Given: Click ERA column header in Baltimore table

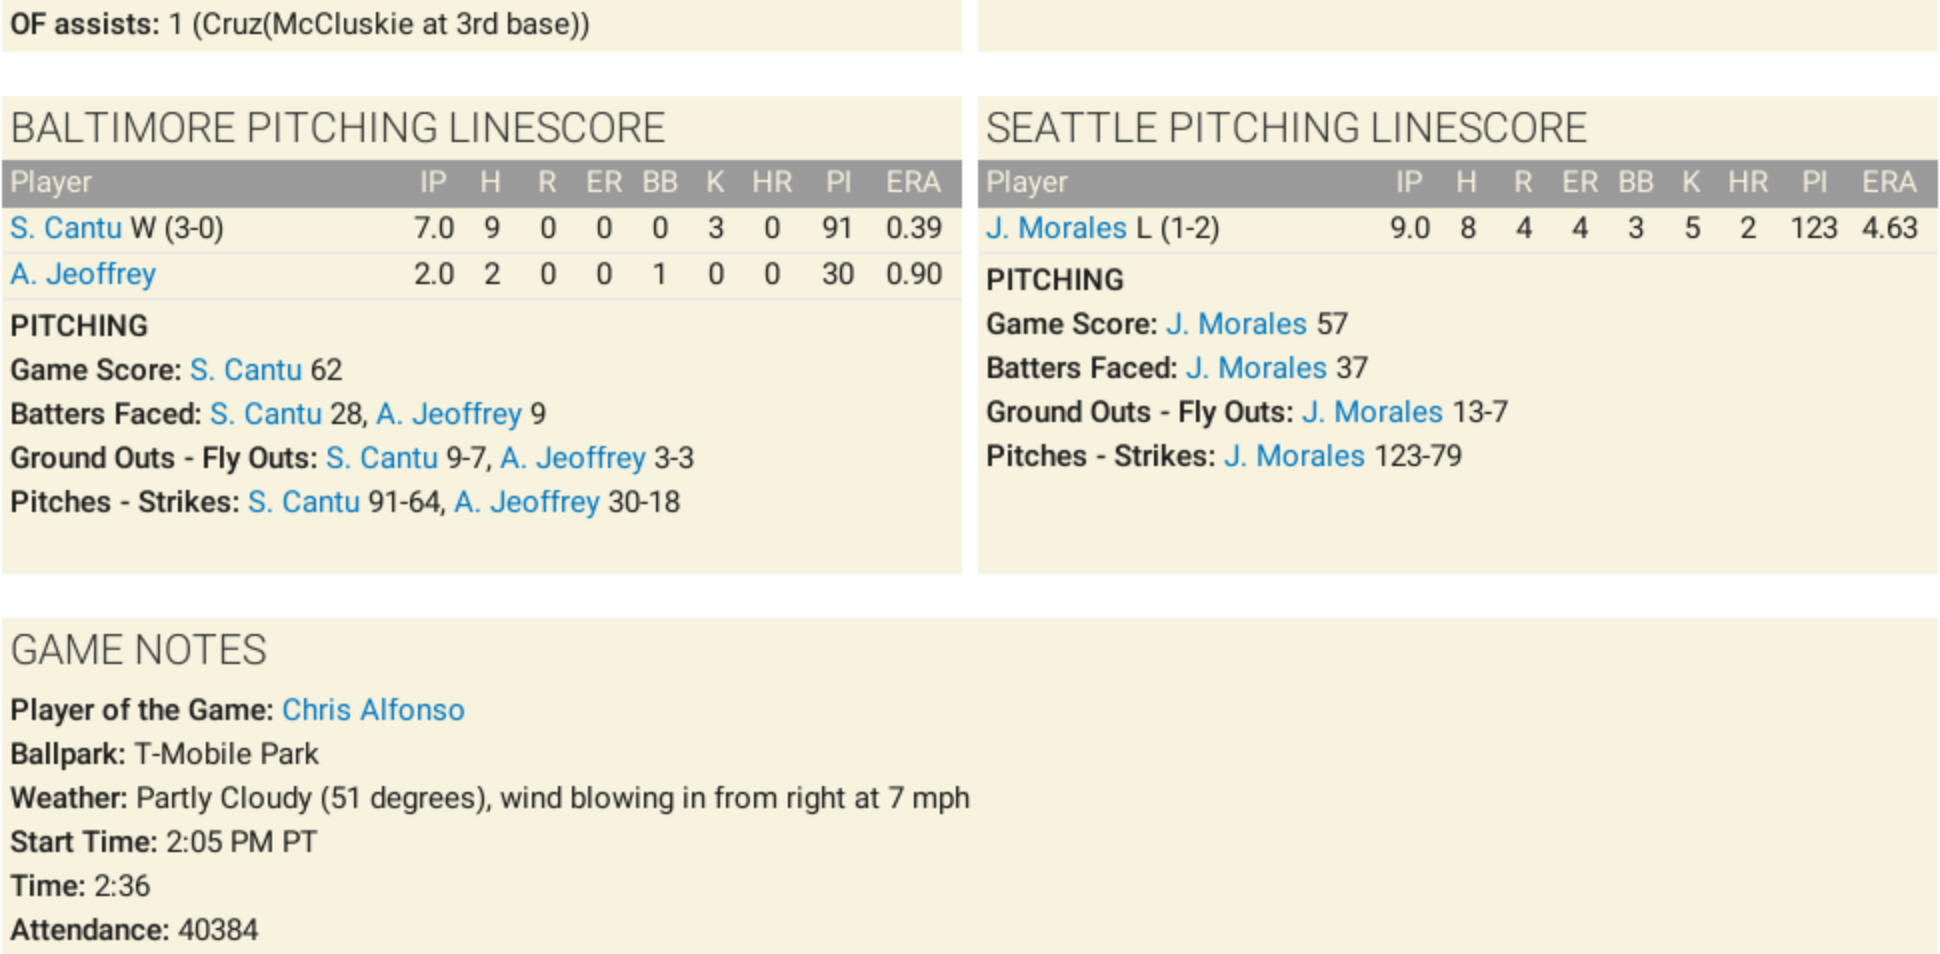Looking at the screenshot, I should pyautogui.click(x=913, y=182).
